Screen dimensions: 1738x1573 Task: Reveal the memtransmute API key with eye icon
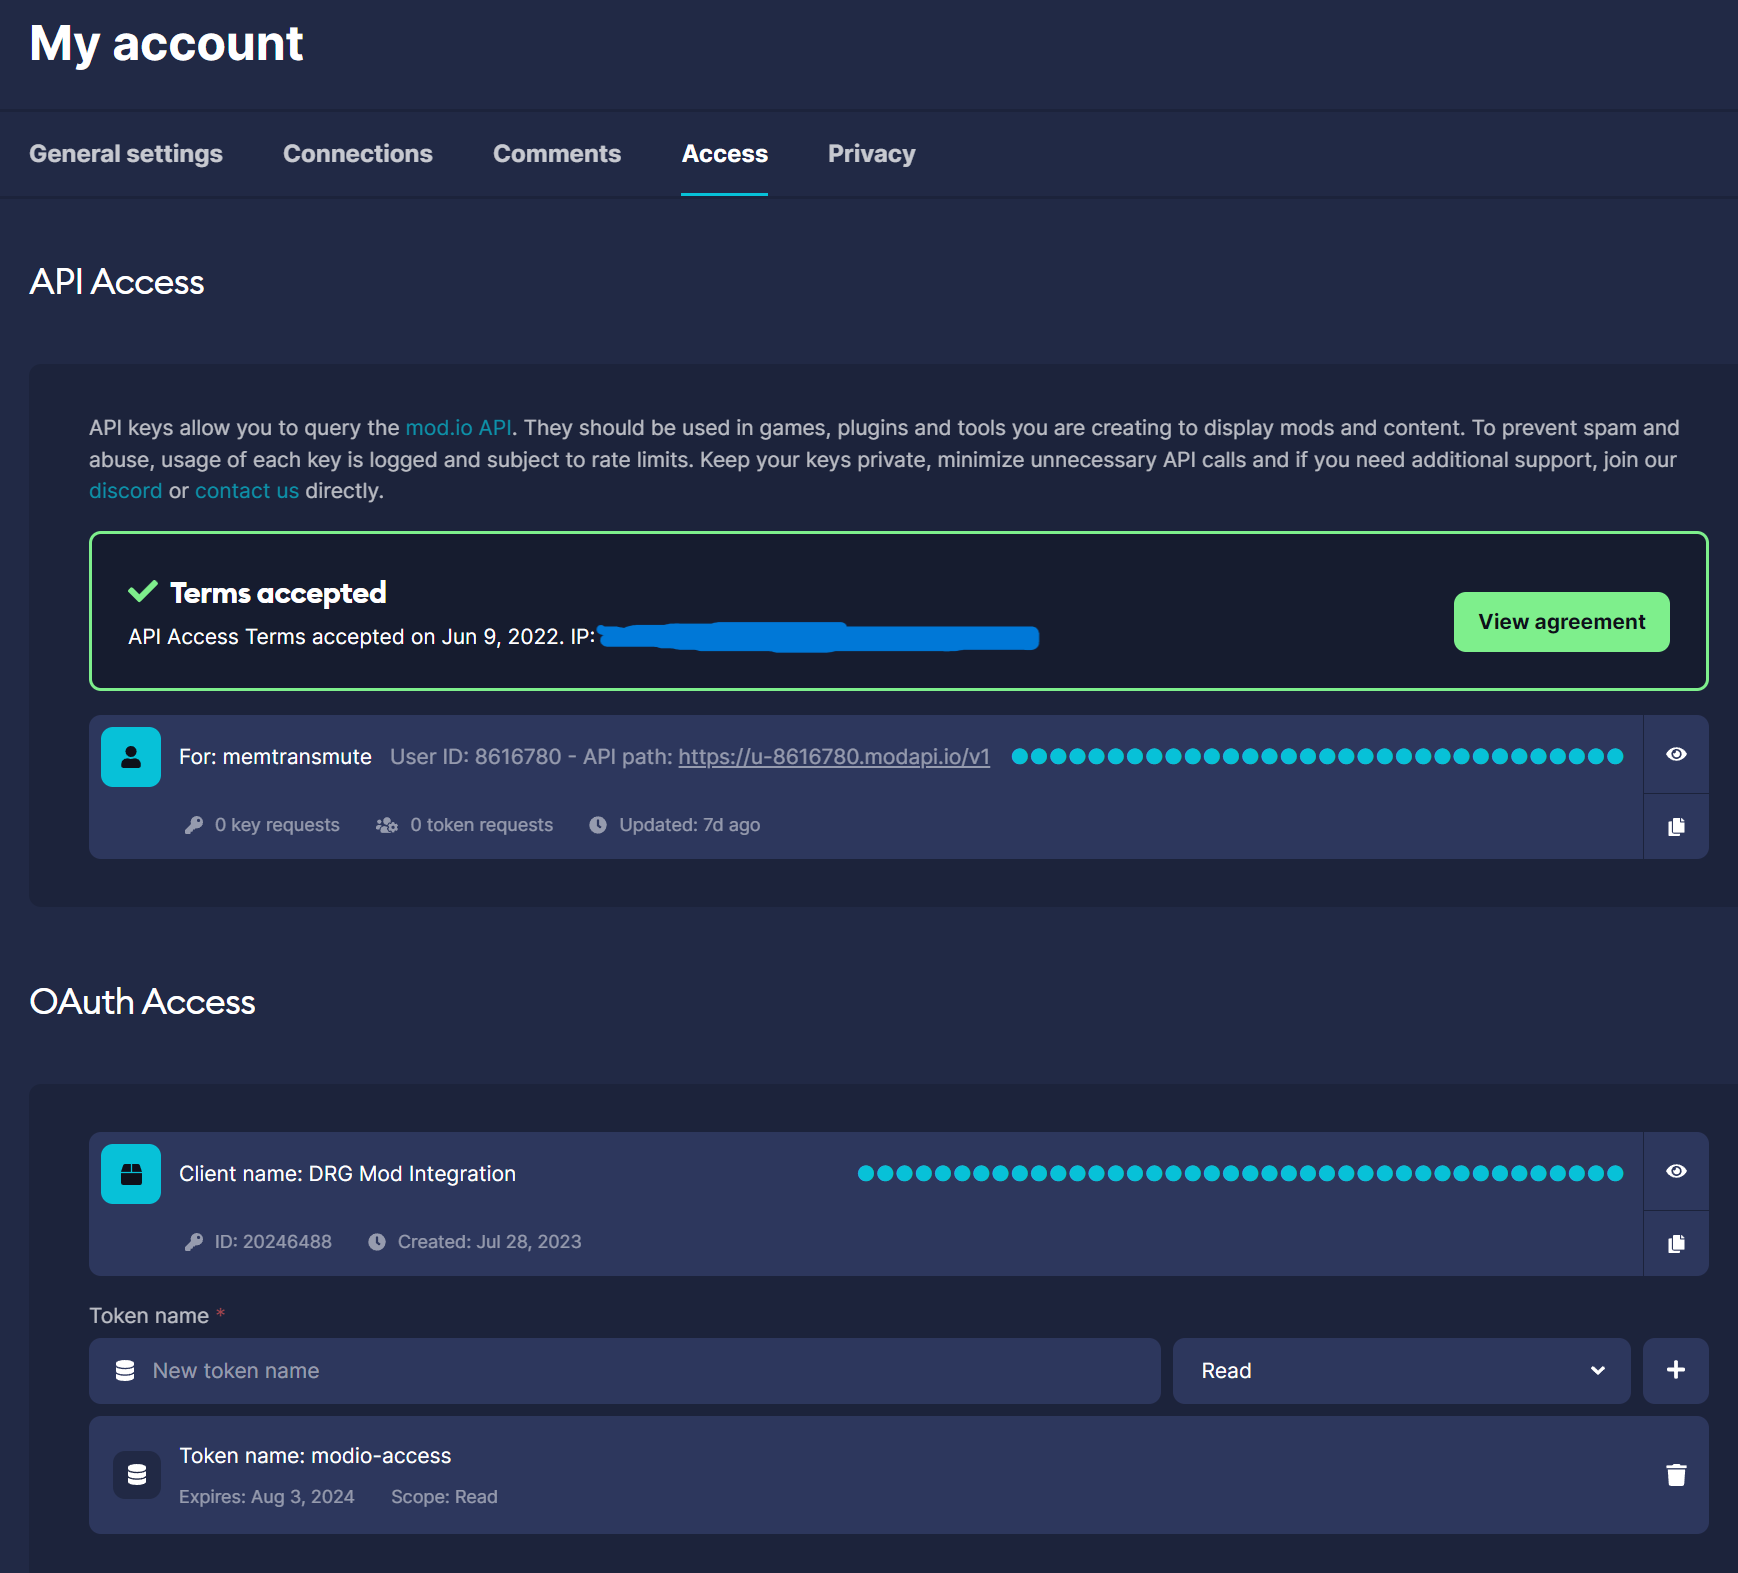coord(1676,754)
